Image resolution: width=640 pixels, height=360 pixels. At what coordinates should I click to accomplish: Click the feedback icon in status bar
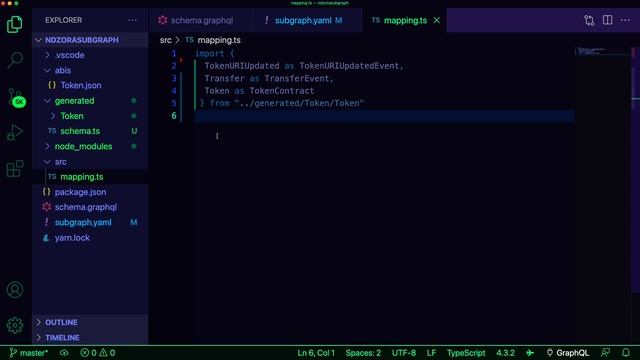(605, 353)
